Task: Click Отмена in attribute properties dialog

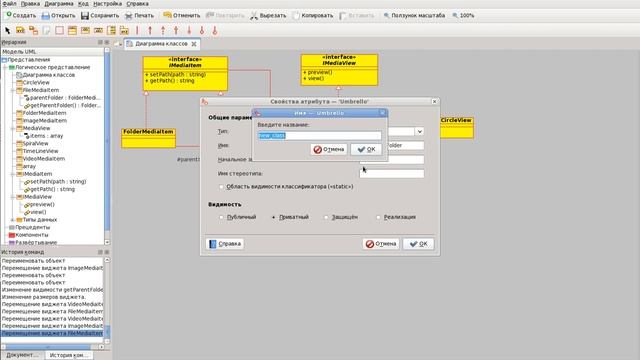Action: (381, 244)
